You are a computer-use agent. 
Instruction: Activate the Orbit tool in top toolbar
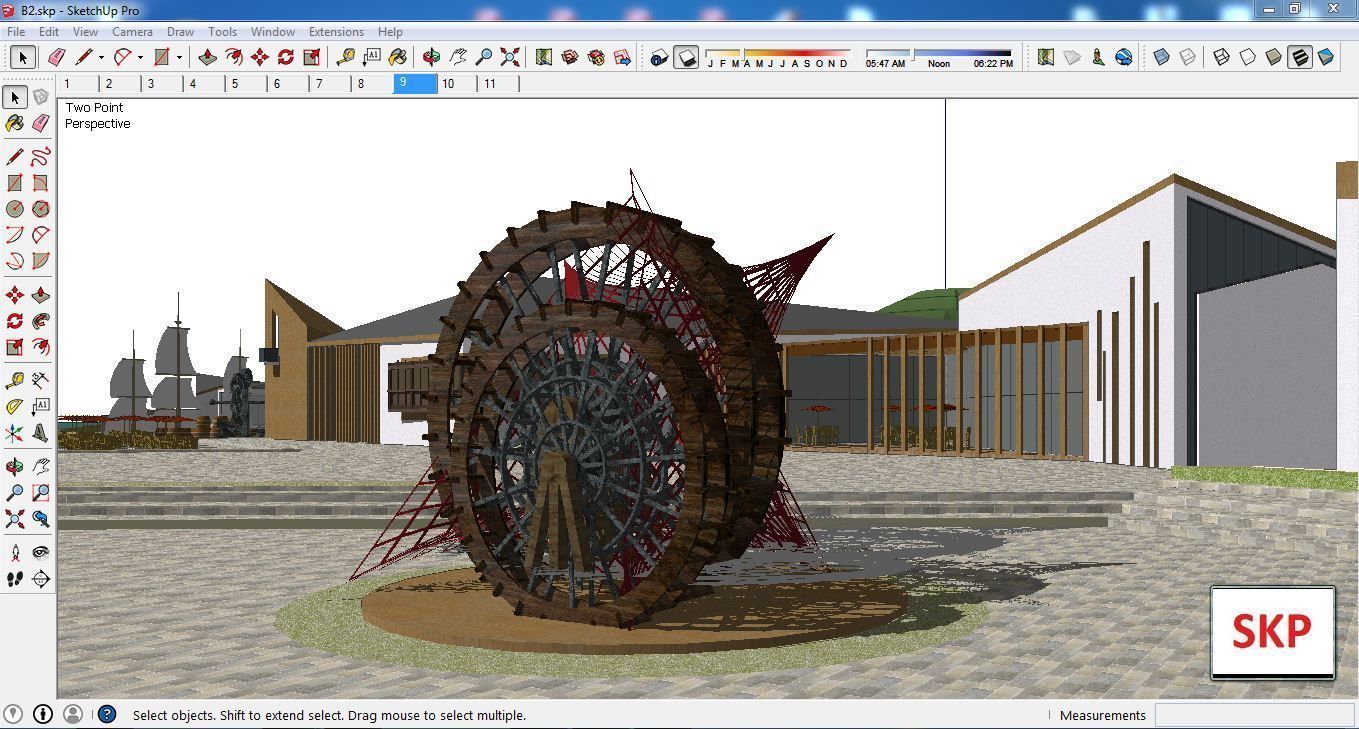(431, 57)
